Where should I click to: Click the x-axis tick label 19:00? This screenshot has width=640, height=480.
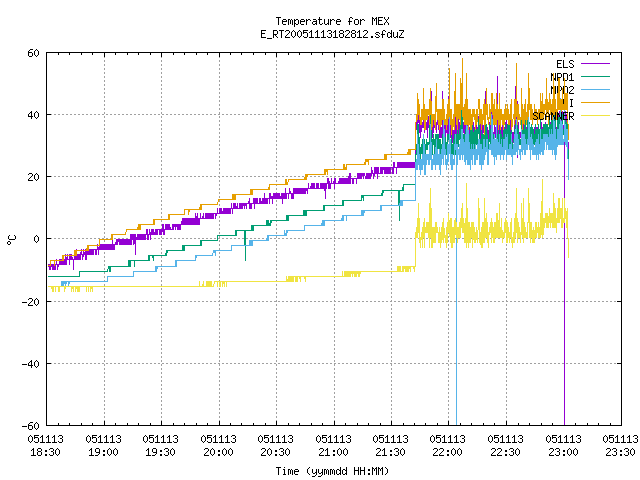pyautogui.click(x=103, y=452)
